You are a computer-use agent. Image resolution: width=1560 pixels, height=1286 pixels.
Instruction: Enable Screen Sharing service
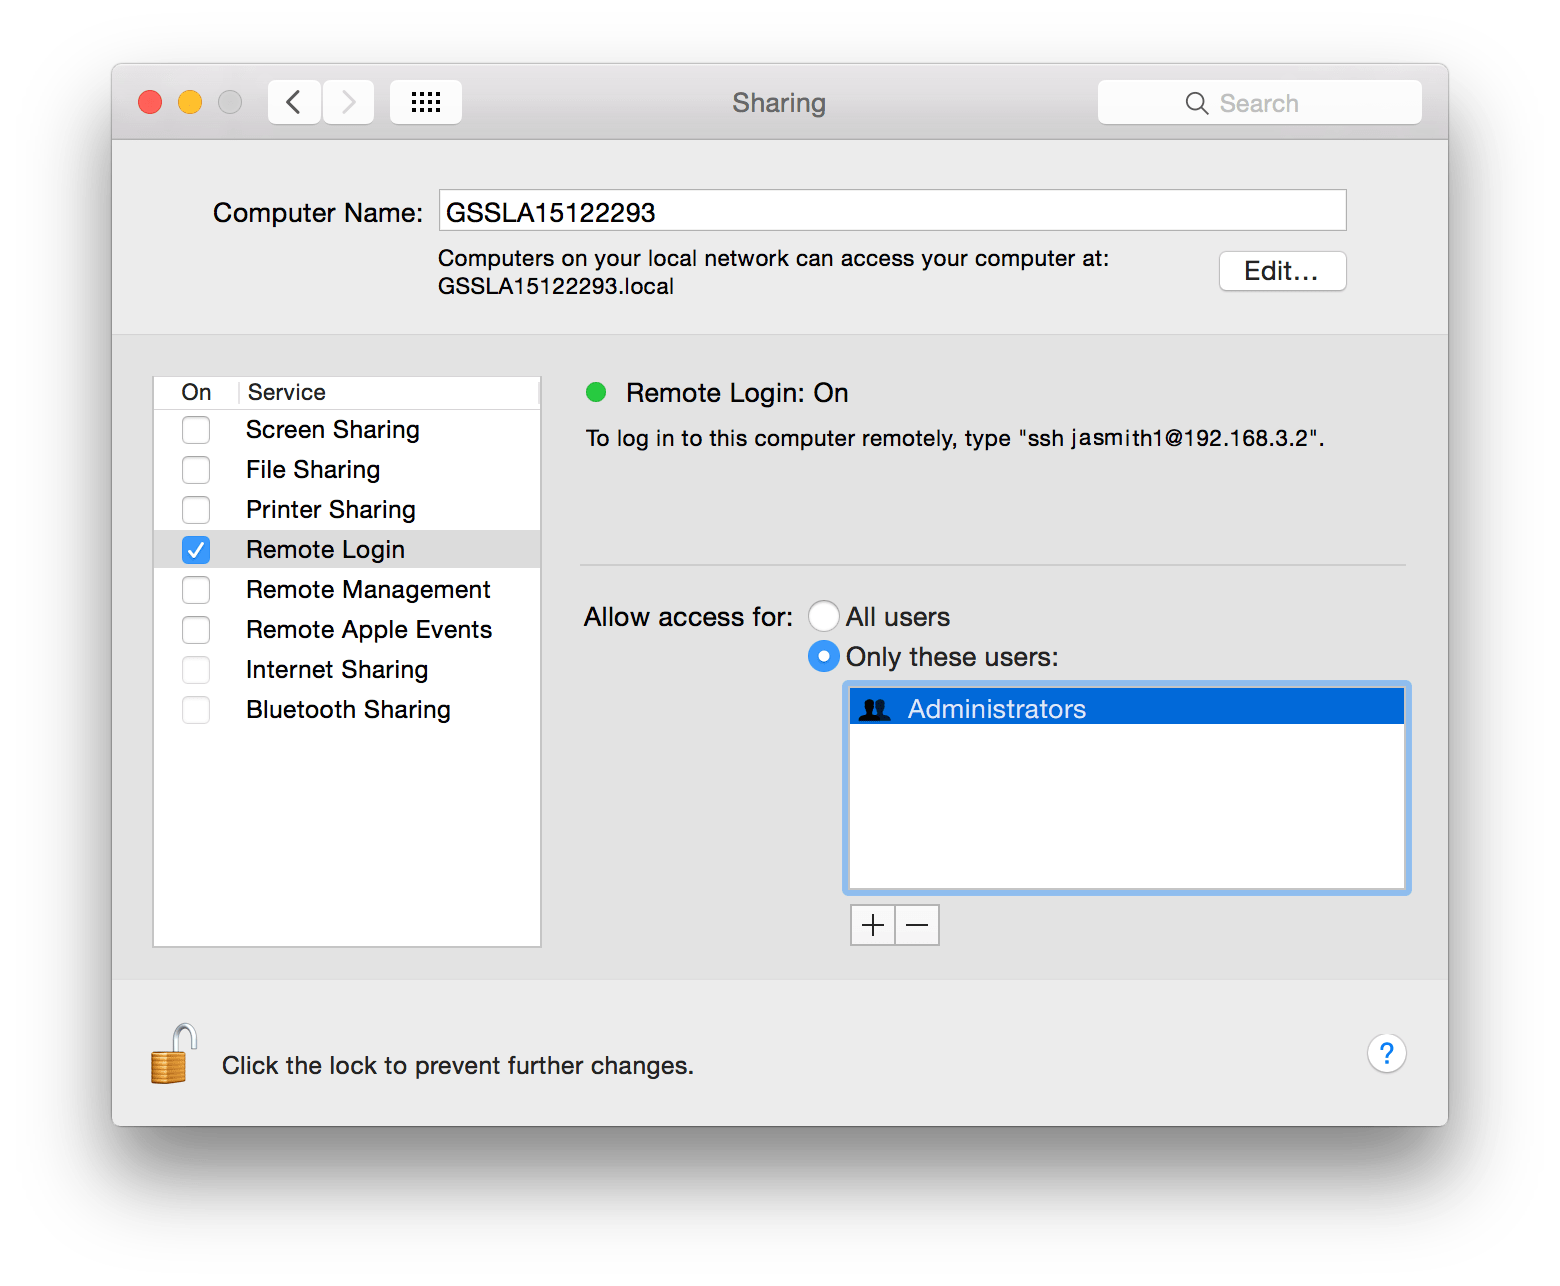click(196, 429)
